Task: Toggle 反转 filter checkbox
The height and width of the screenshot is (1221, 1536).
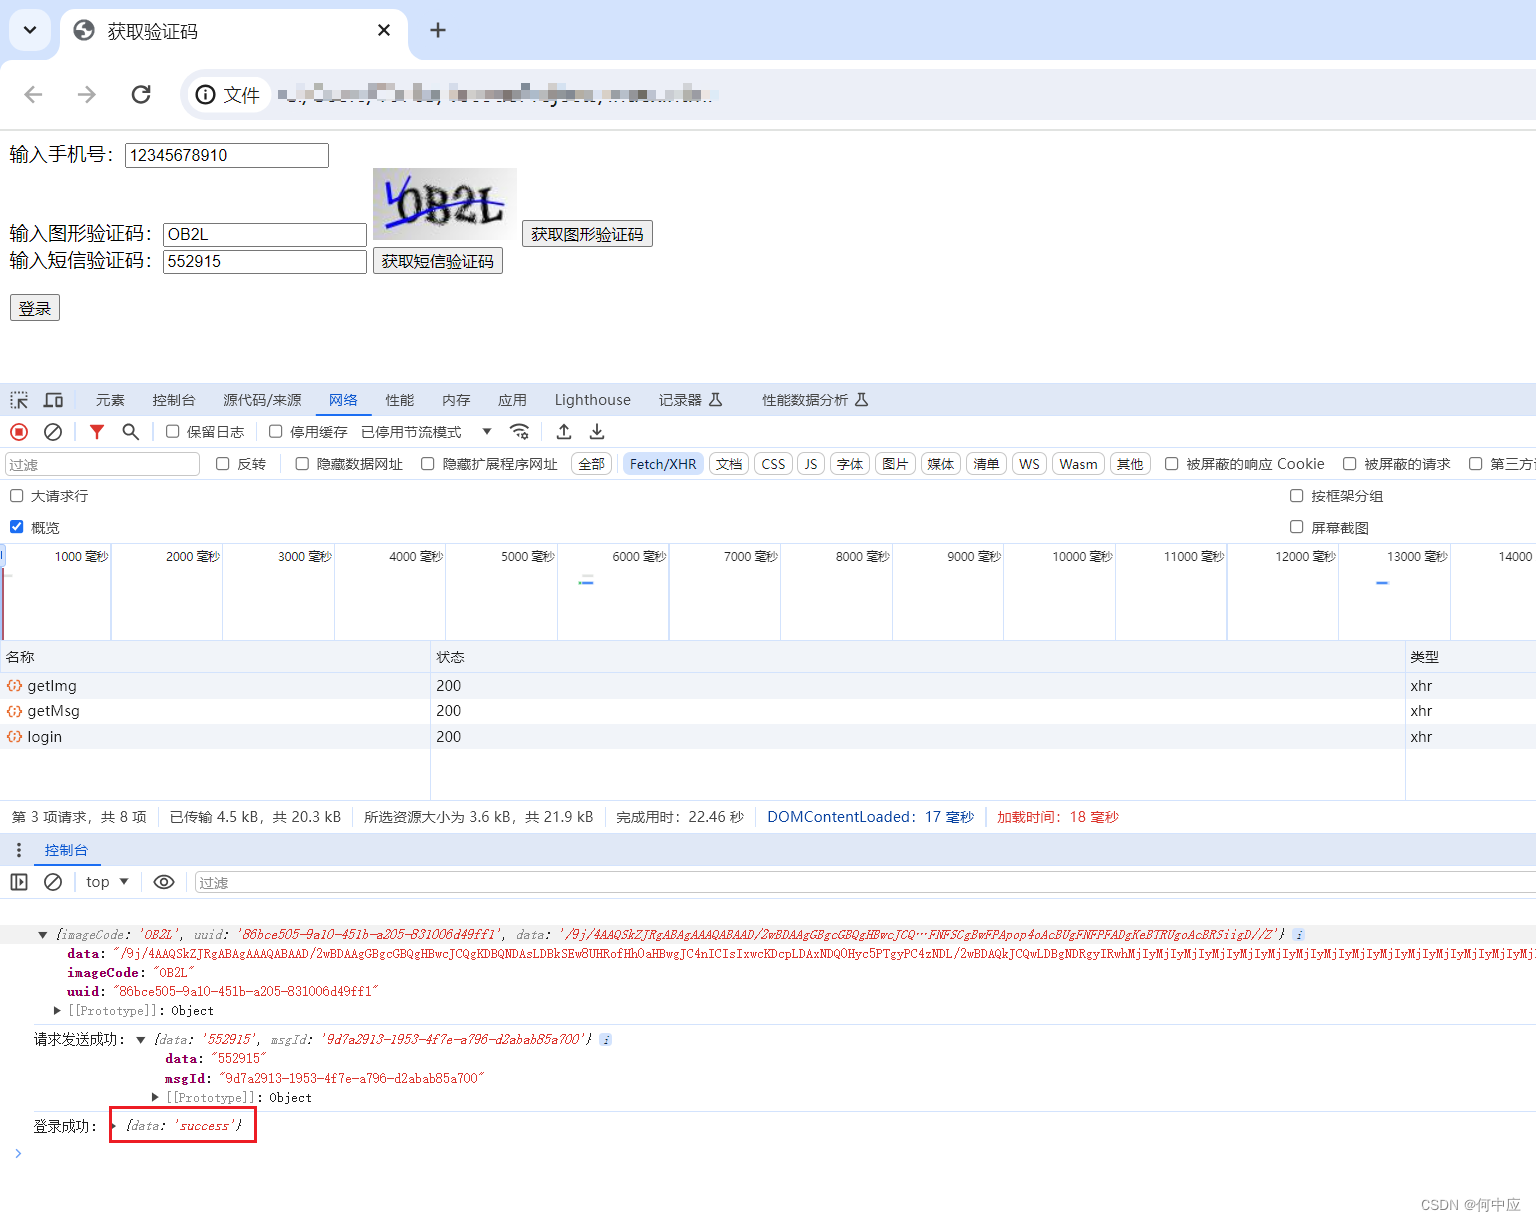Action: [x=222, y=464]
